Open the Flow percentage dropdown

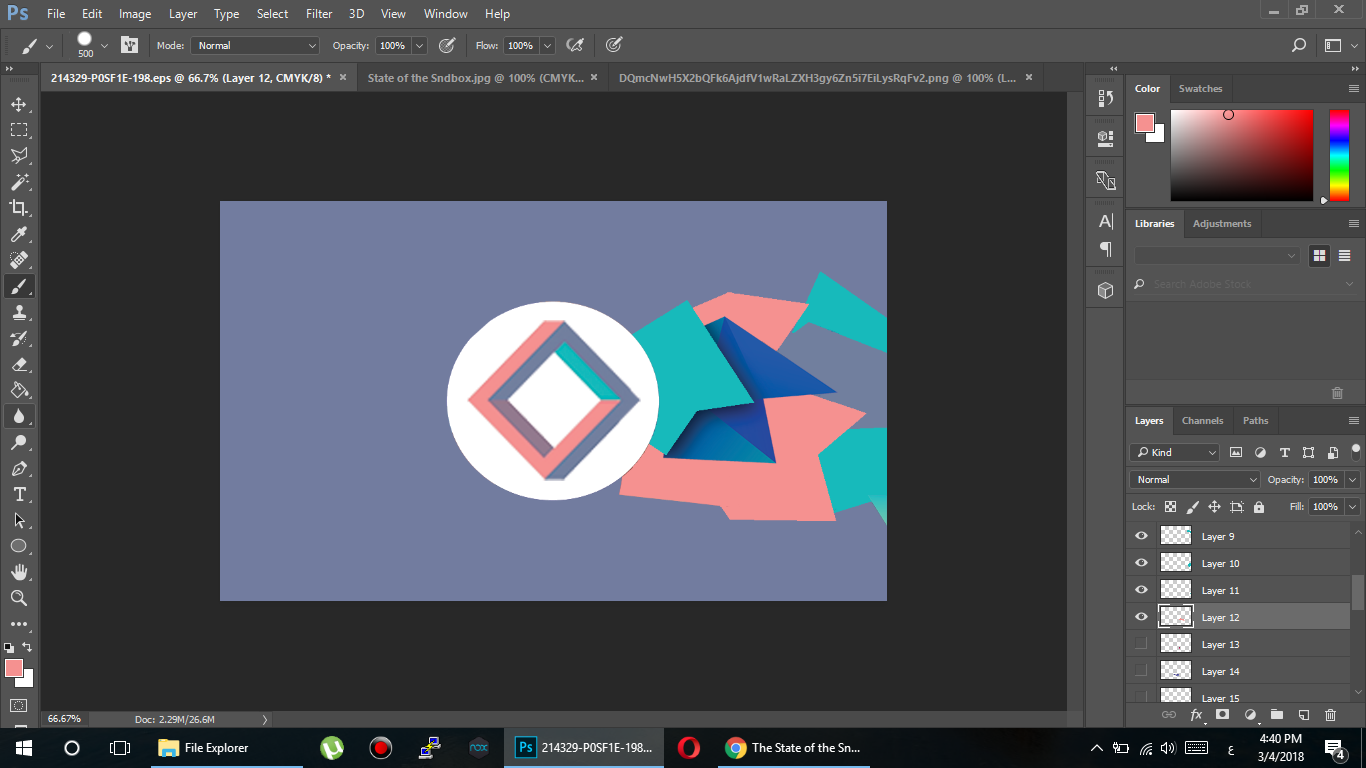pos(548,45)
